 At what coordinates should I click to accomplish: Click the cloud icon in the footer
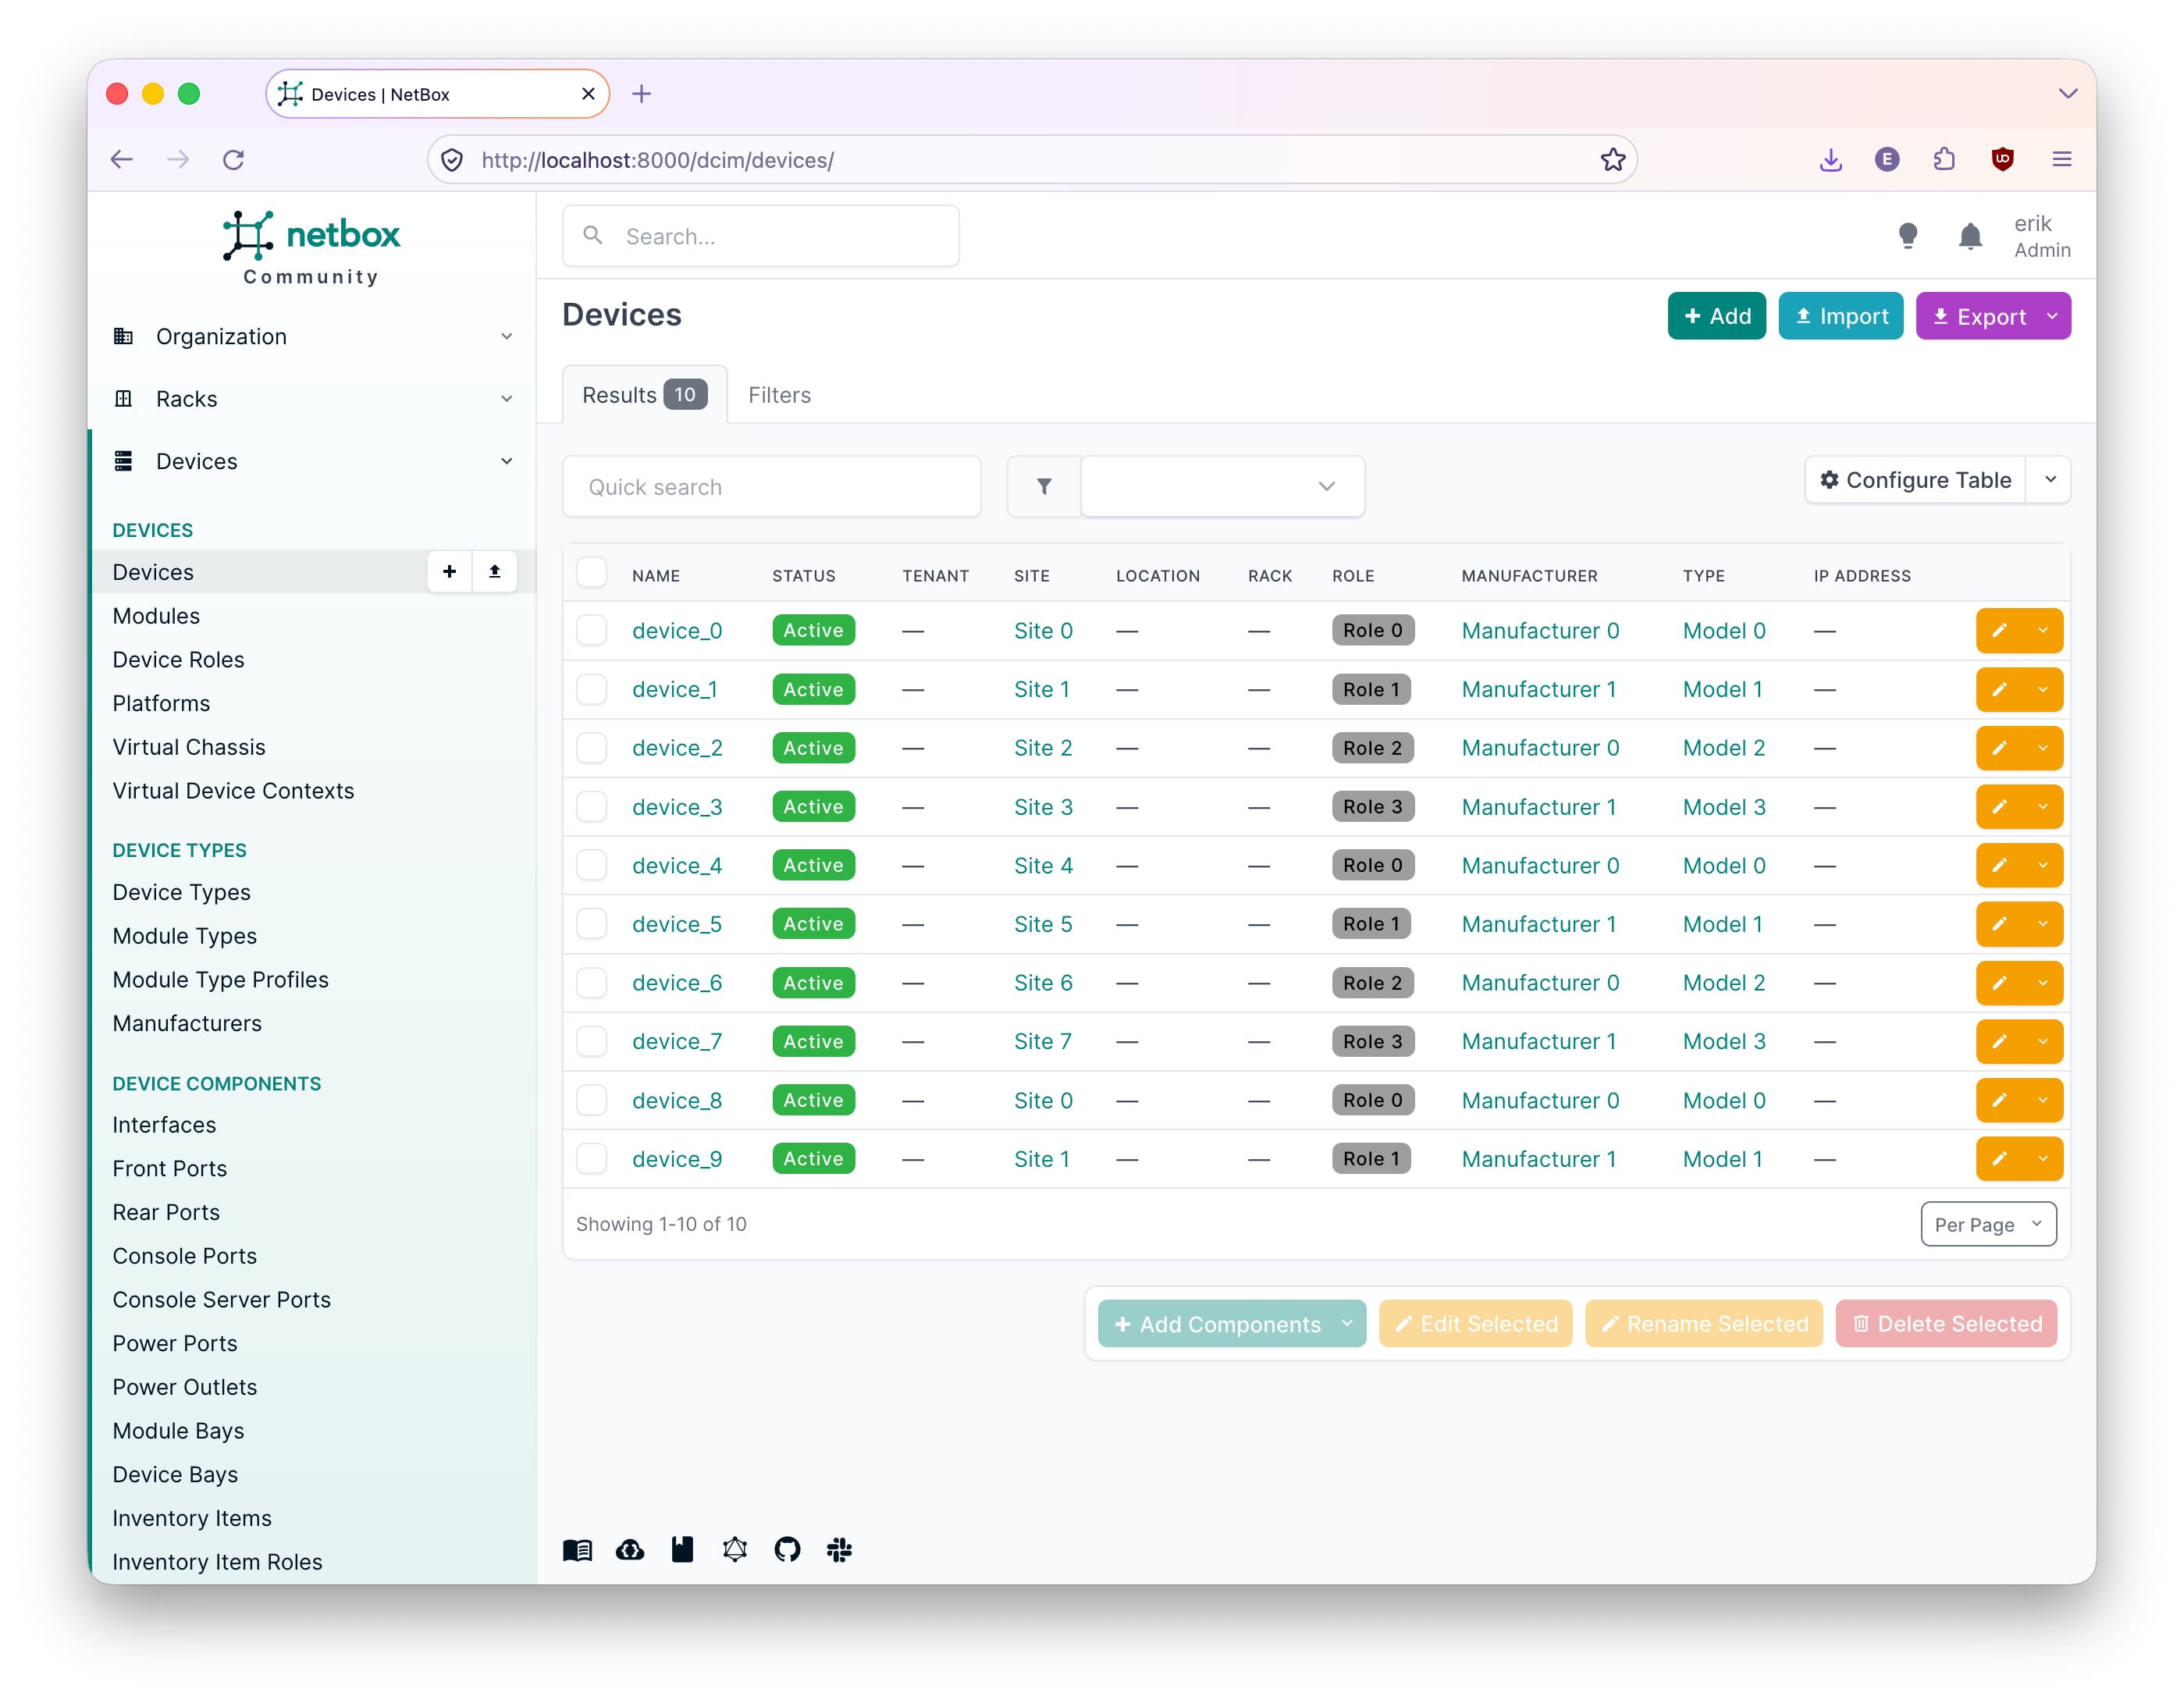(x=630, y=1550)
